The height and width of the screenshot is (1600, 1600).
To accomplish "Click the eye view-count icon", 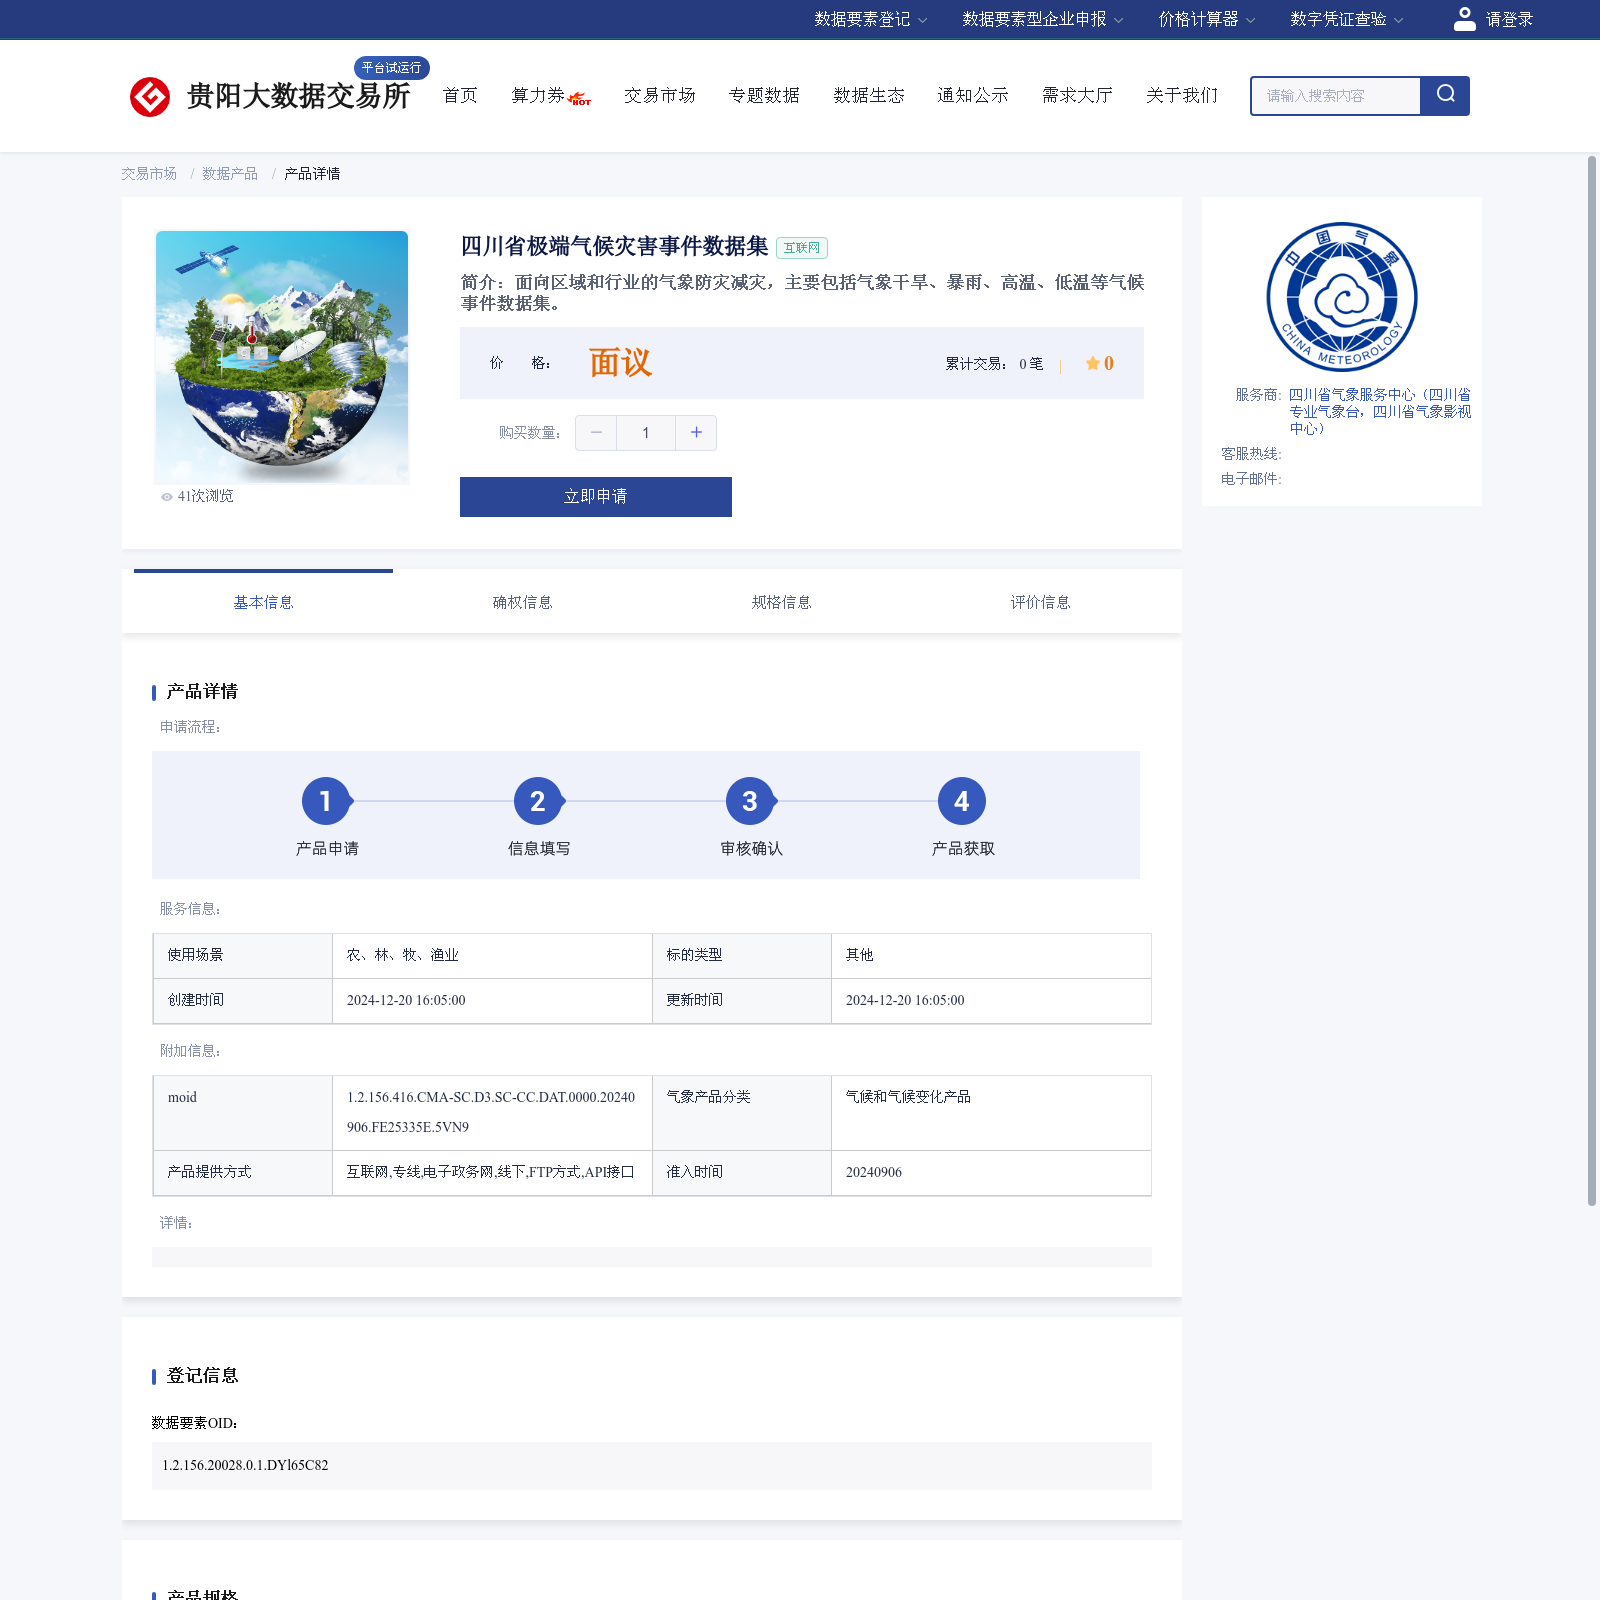I will 166,497.
